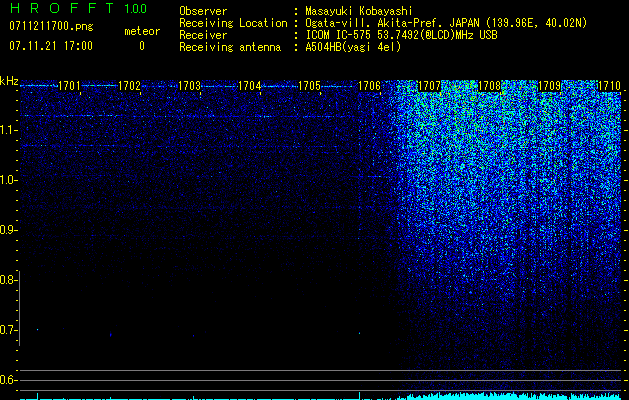
Task: Click the Receiving Location field label
Action: click(x=233, y=23)
